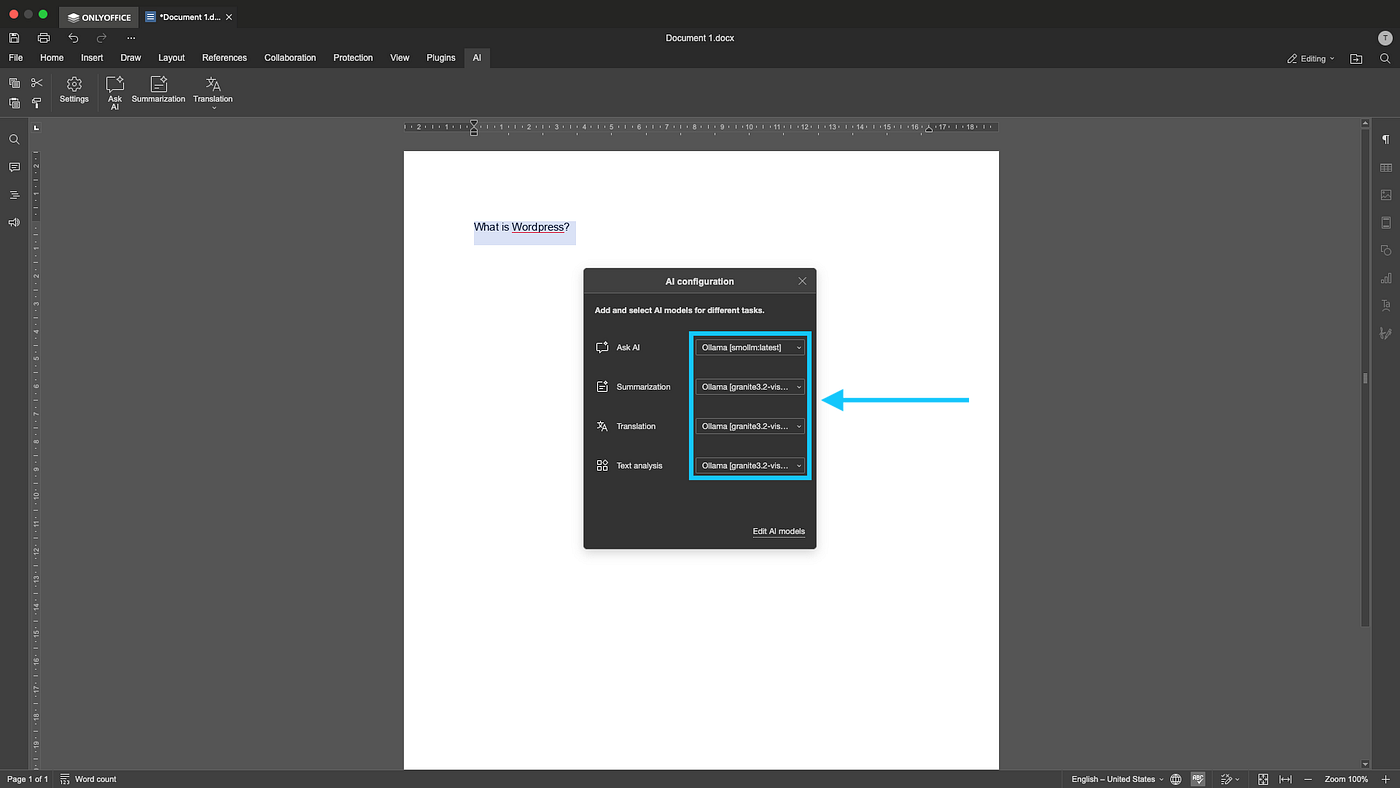The image size is (1400, 788).
Task: Switch to the Protection tab
Action: click(x=353, y=58)
